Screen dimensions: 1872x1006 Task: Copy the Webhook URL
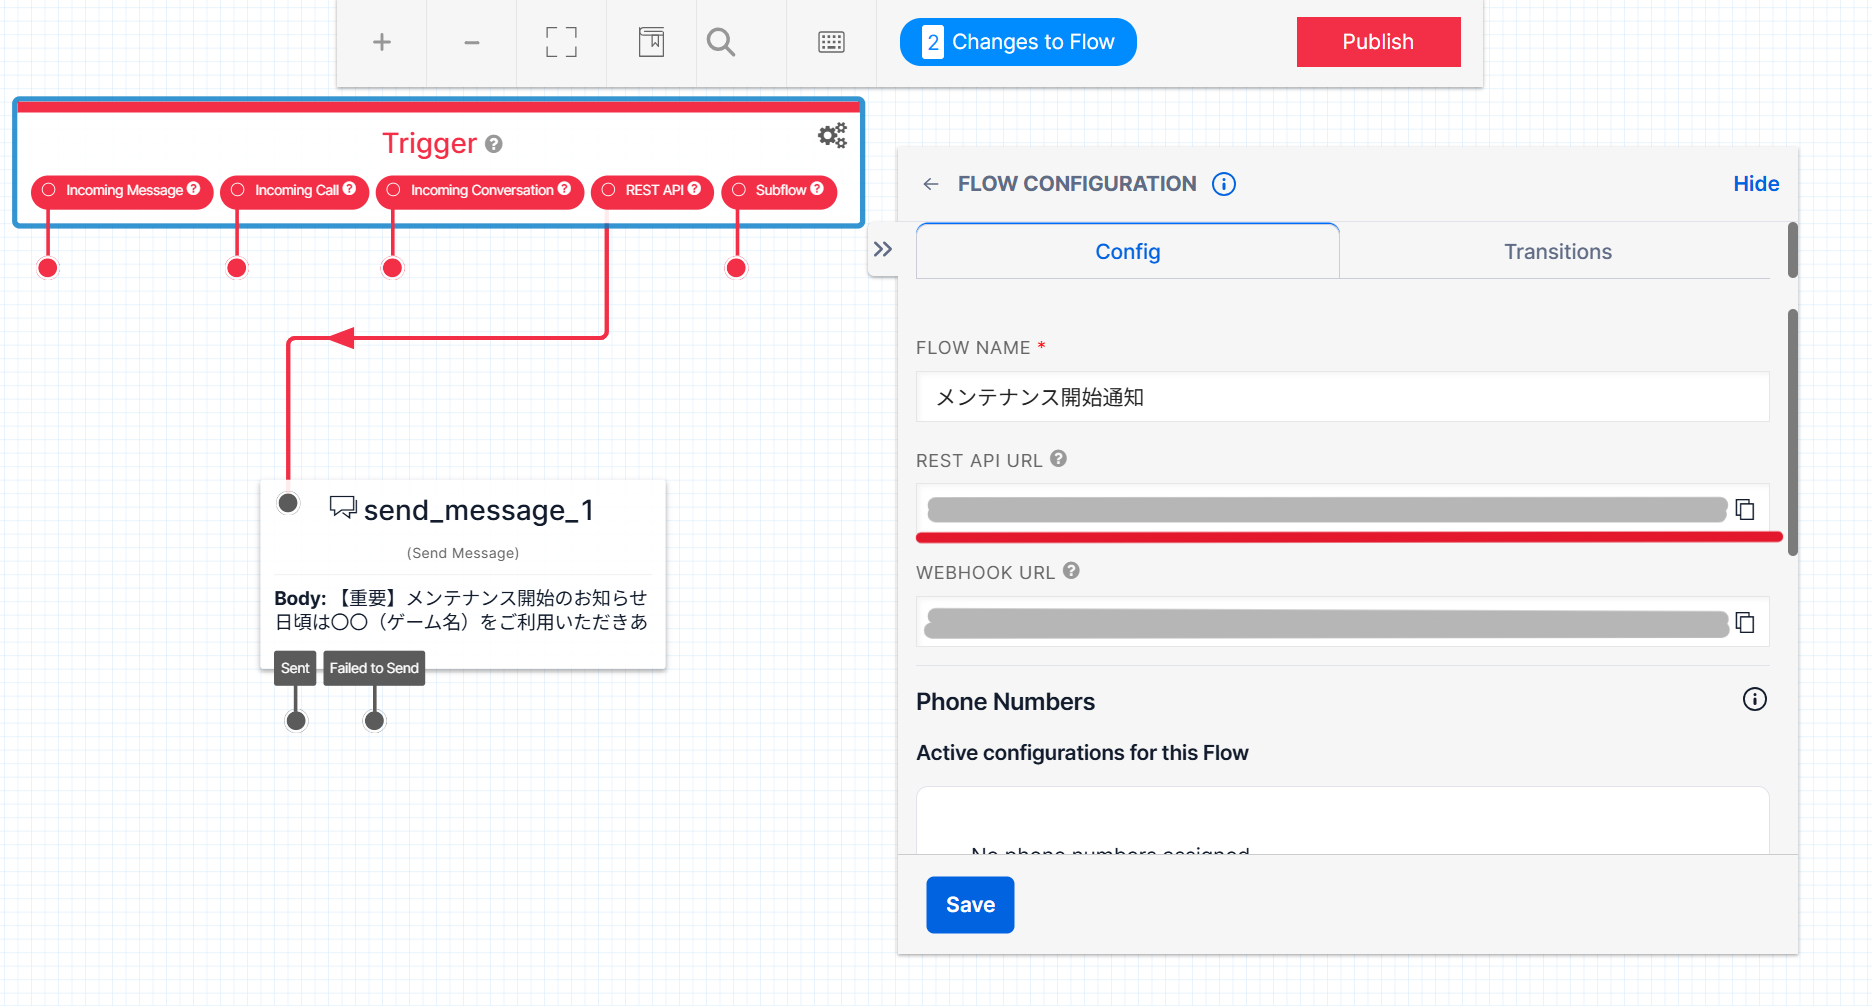pyautogui.click(x=1746, y=622)
